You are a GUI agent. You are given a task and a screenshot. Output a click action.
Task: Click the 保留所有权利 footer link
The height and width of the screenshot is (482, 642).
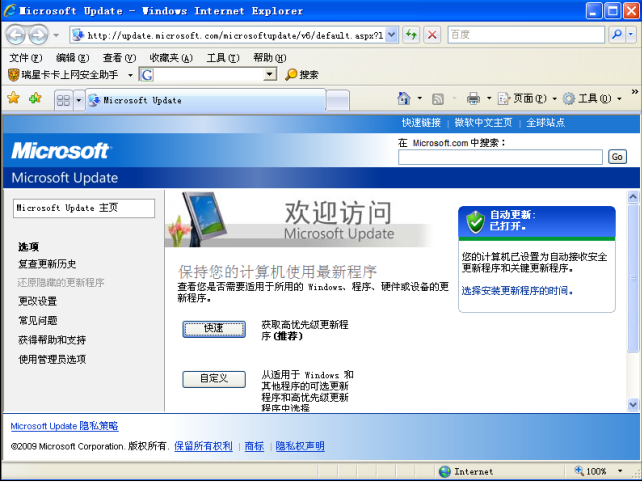coord(203,446)
